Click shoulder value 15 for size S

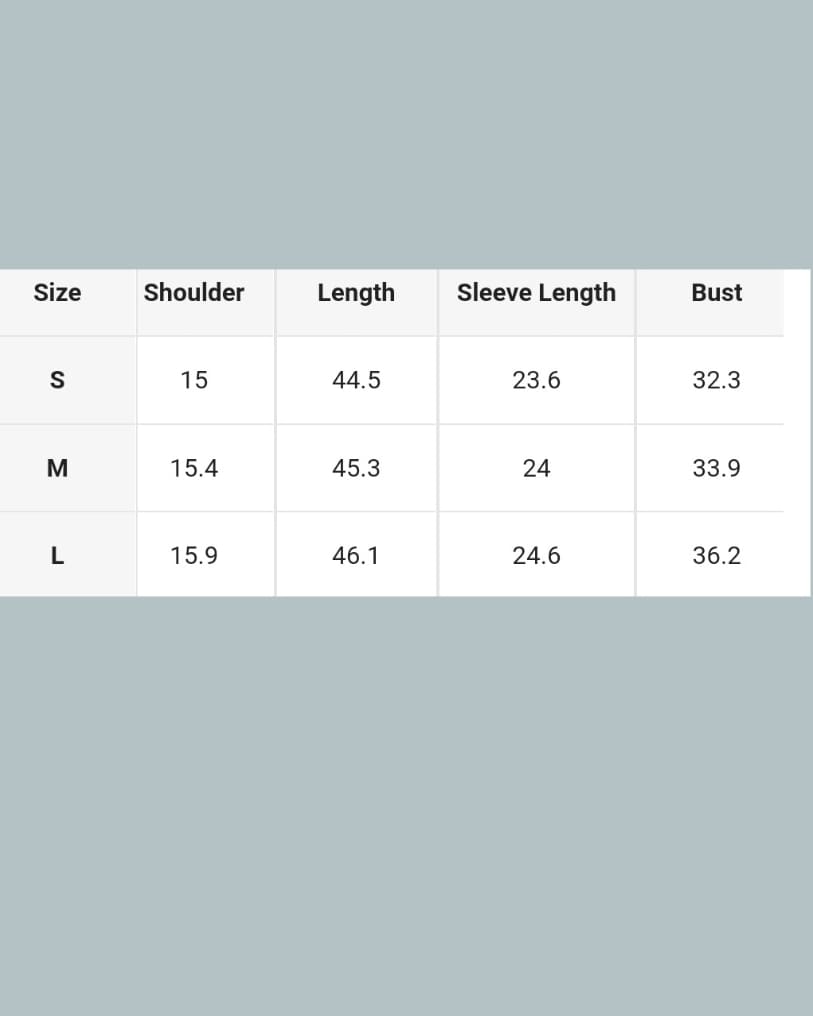(194, 380)
